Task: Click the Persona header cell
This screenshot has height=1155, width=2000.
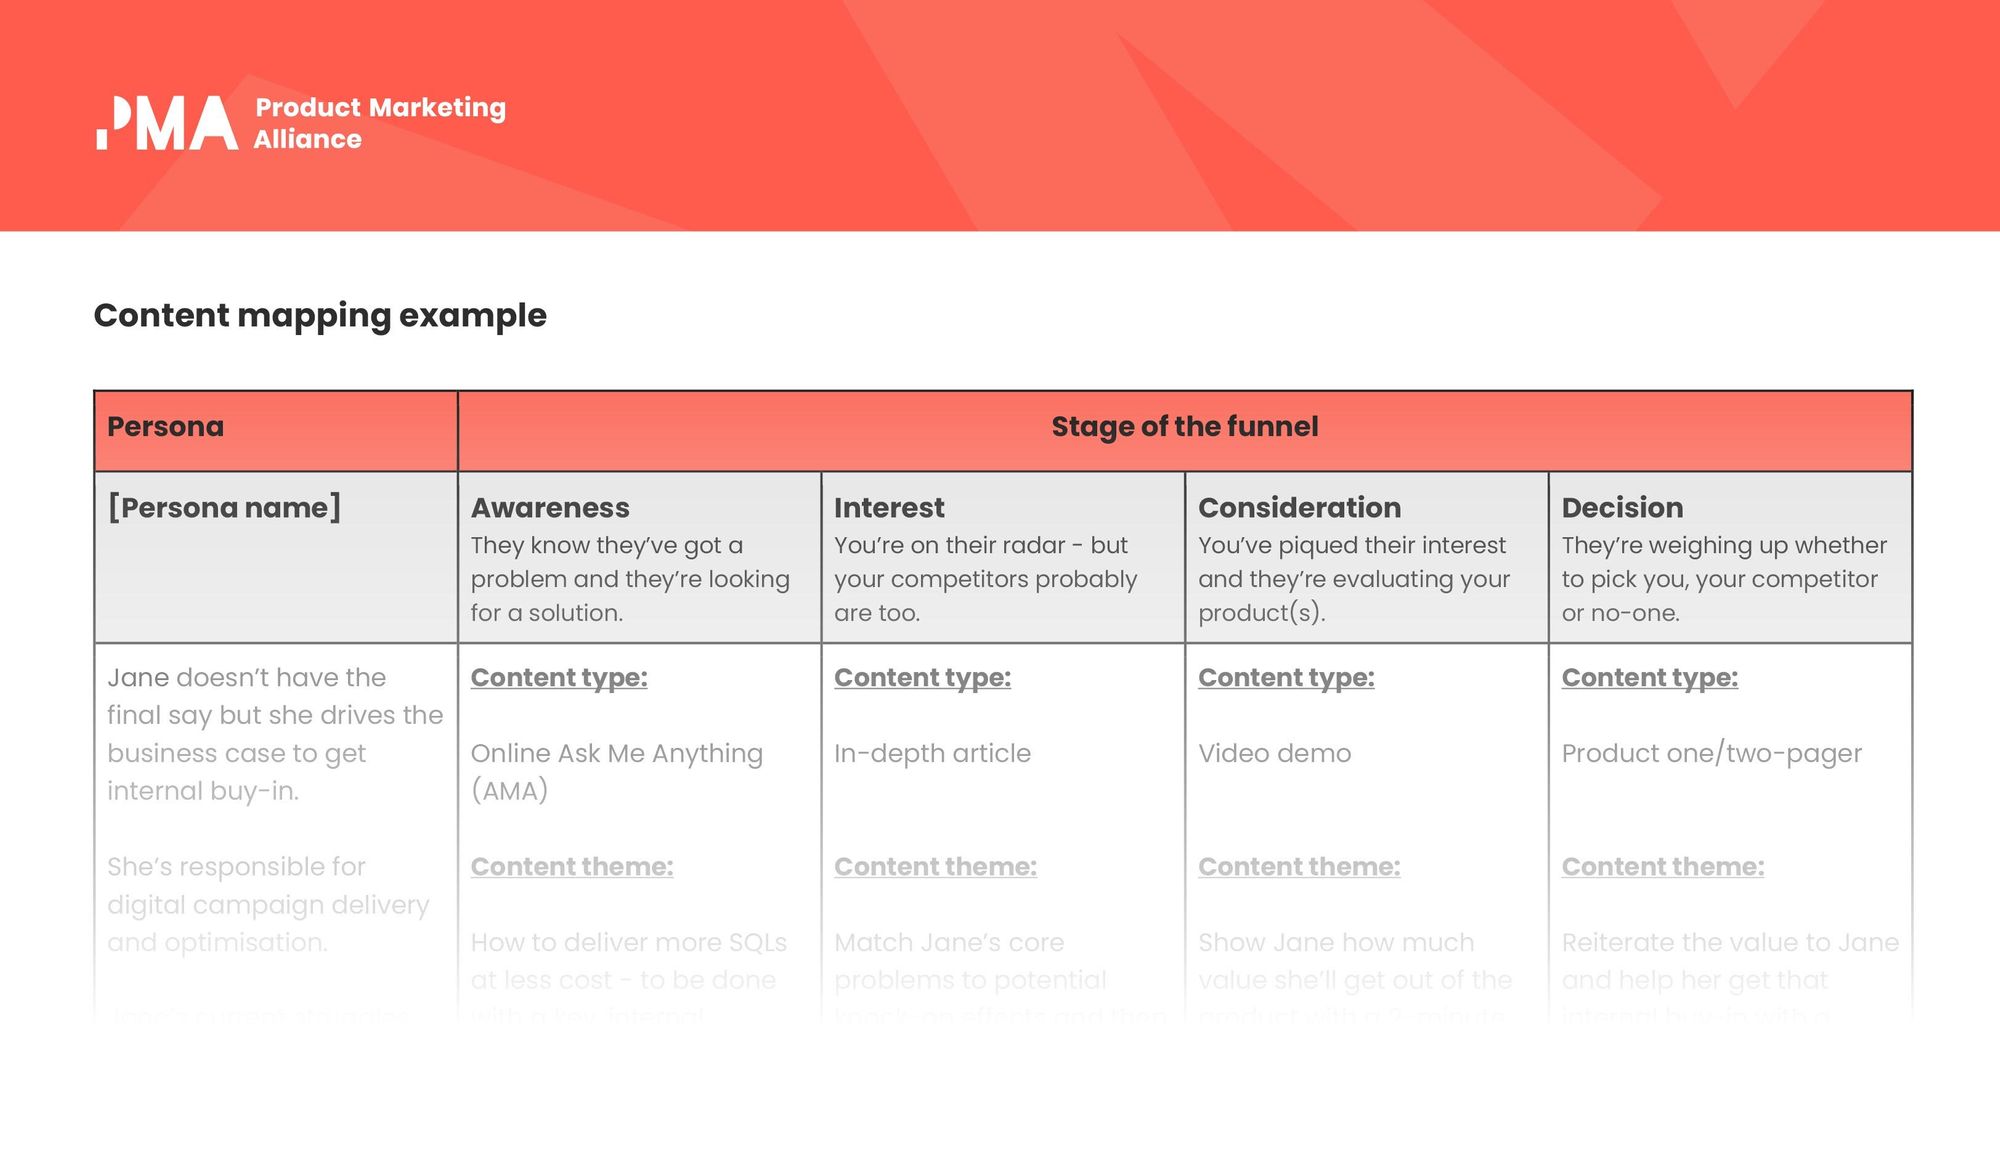Action: pyautogui.click(x=276, y=431)
